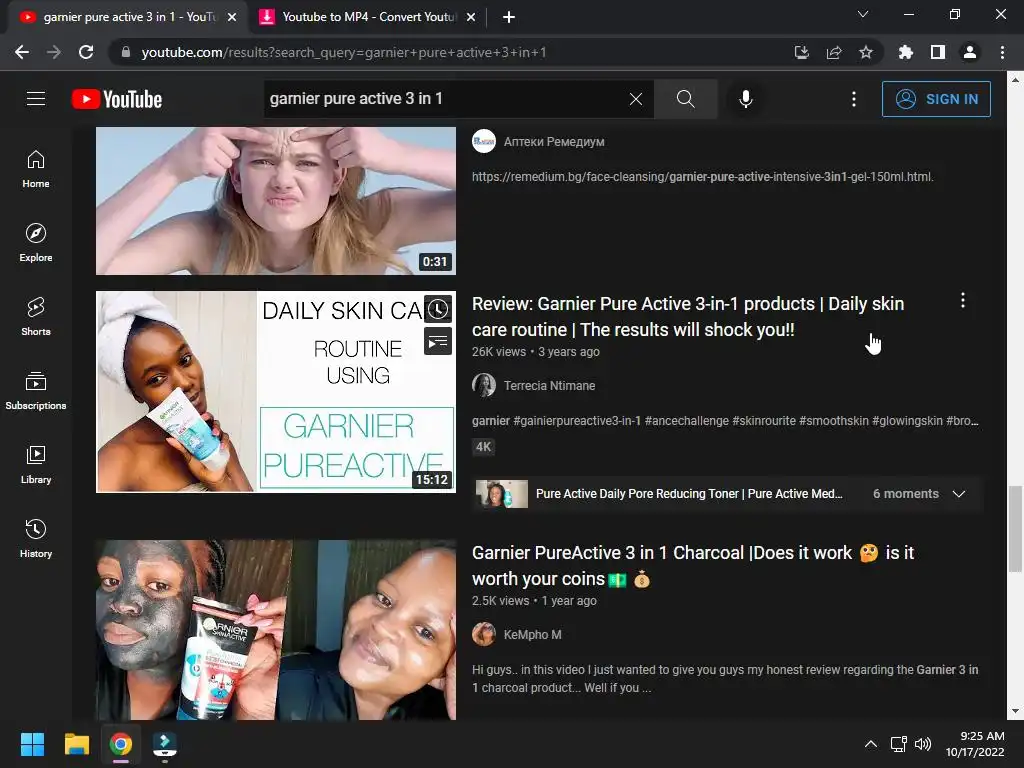The height and width of the screenshot is (768, 1024).
Task: Open Chrome extensions puzzle icon
Action: point(906,52)
